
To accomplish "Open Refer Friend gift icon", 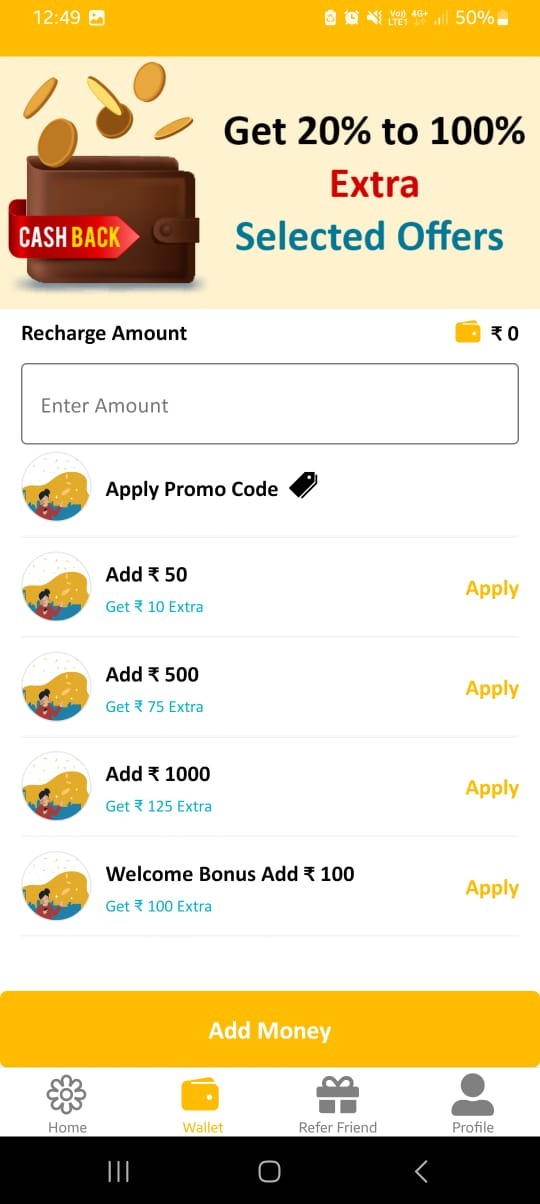I will [337, 1095].
